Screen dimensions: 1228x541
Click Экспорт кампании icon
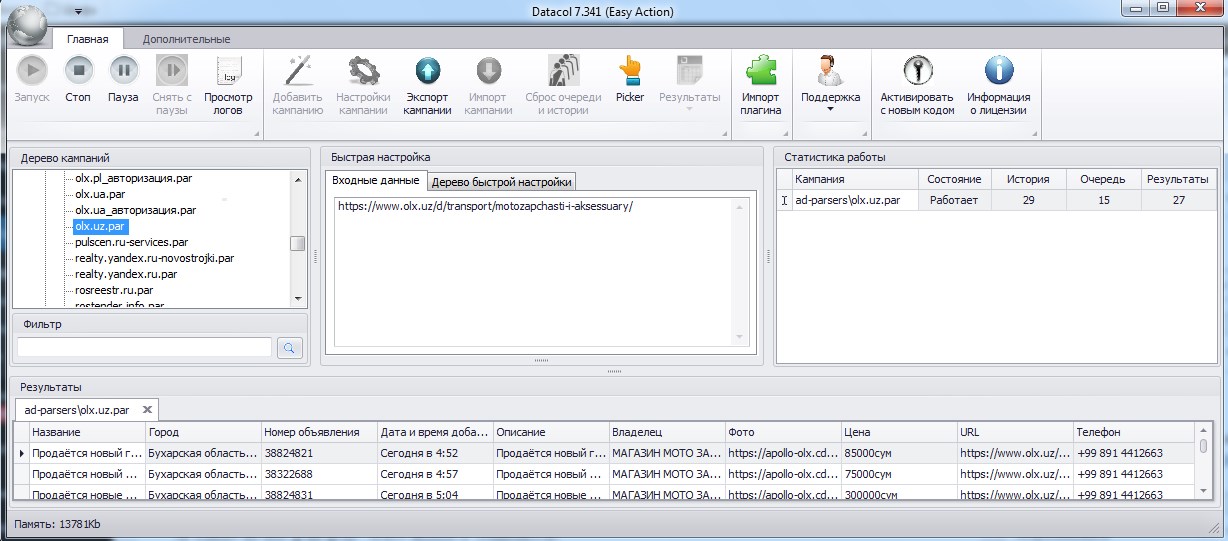[x=427, y=72]
